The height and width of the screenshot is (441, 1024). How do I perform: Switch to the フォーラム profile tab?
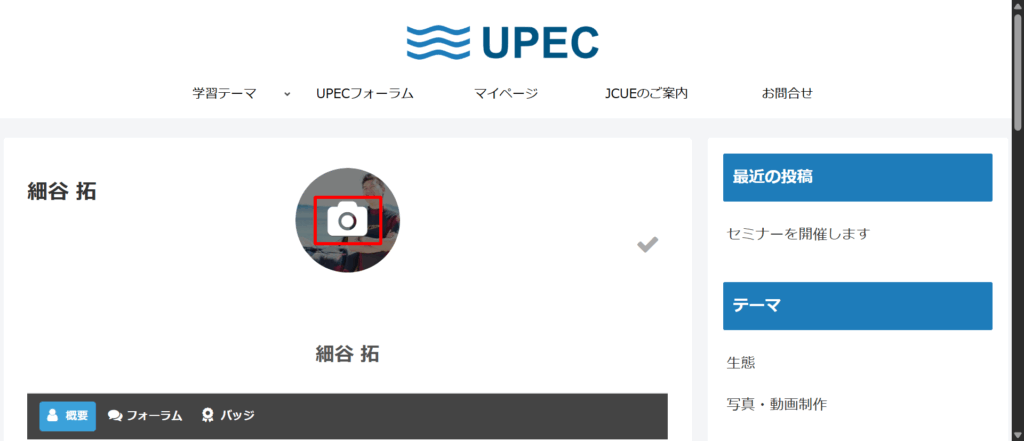click(145, 416)
